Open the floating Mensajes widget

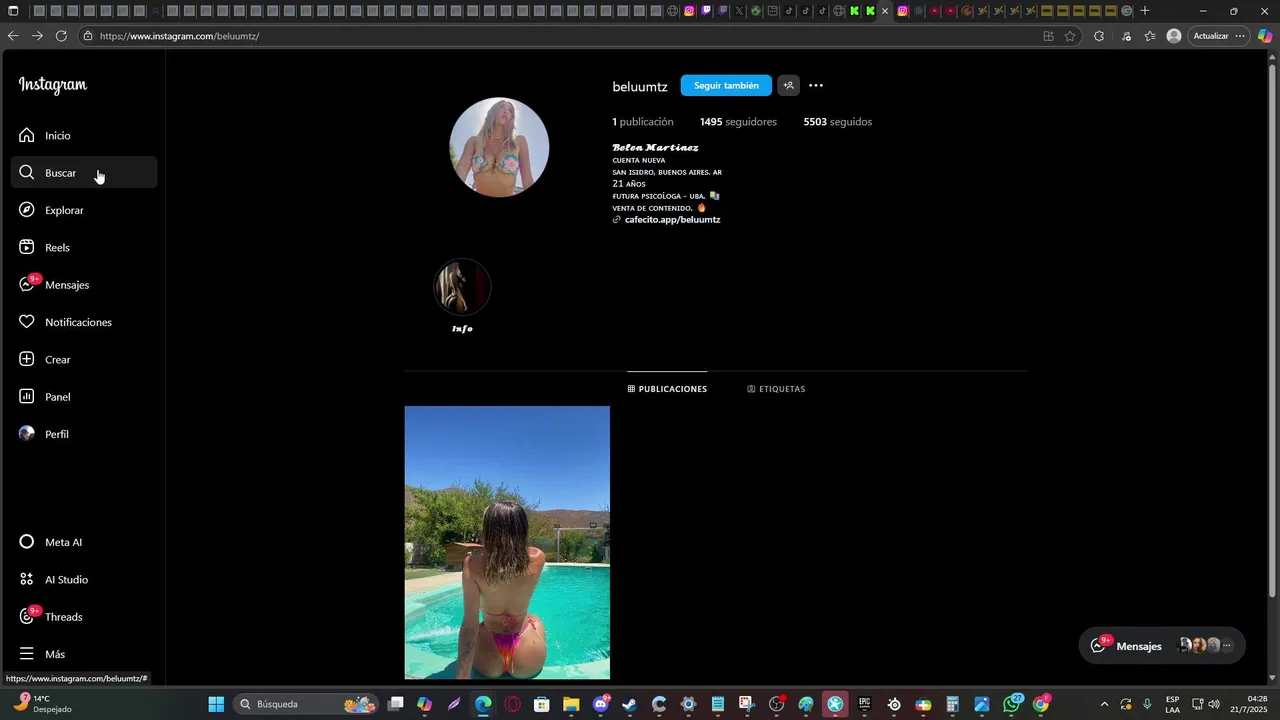click(x=1161, y=646)
